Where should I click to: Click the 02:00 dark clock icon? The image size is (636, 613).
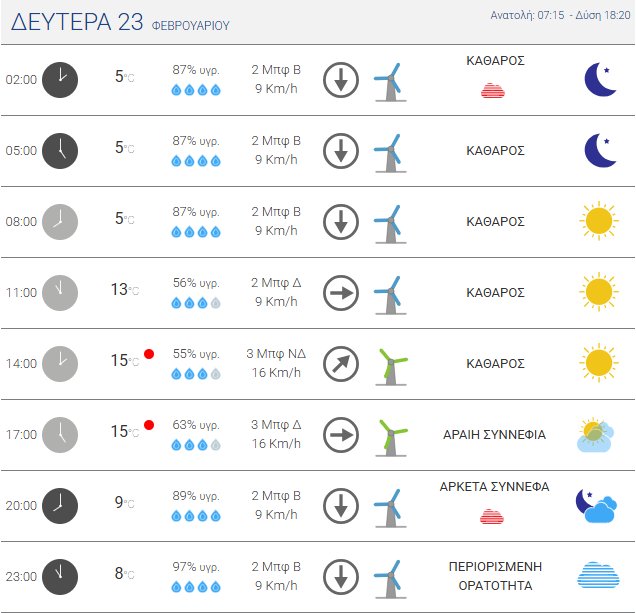pyautogui.click(x=60, y=79)
